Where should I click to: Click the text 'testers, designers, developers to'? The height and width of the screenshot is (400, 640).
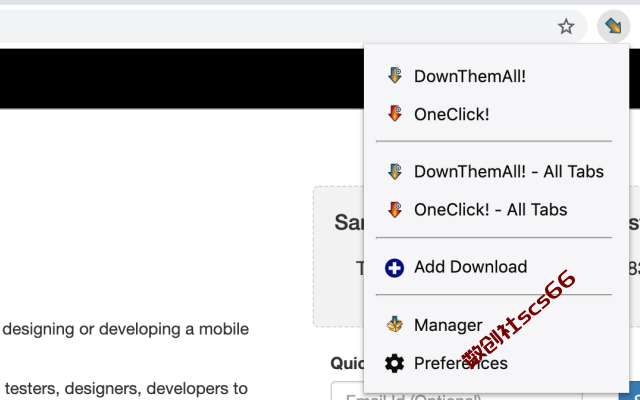point(126,388)
